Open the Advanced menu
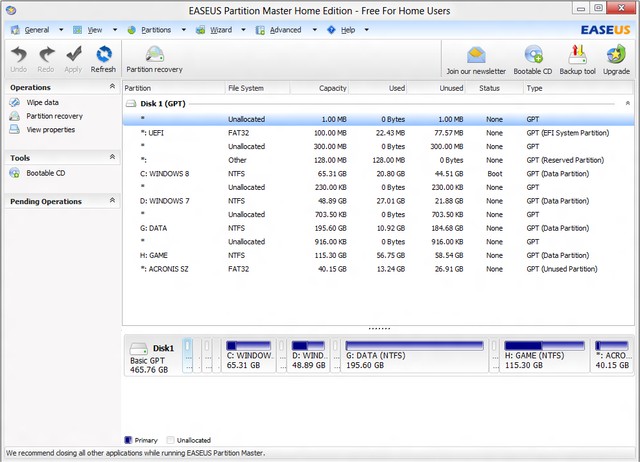 [285, 30]
